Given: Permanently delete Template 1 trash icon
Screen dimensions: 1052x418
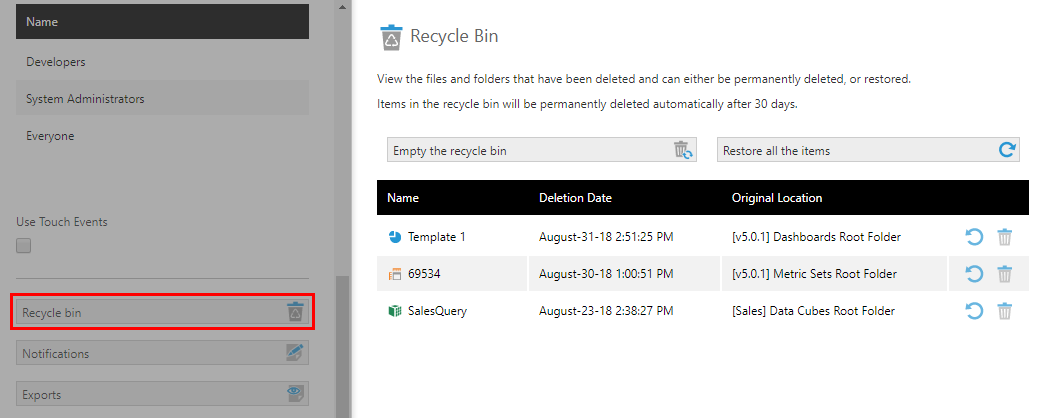Looking at the screenshot, I should click(1004, 237).
